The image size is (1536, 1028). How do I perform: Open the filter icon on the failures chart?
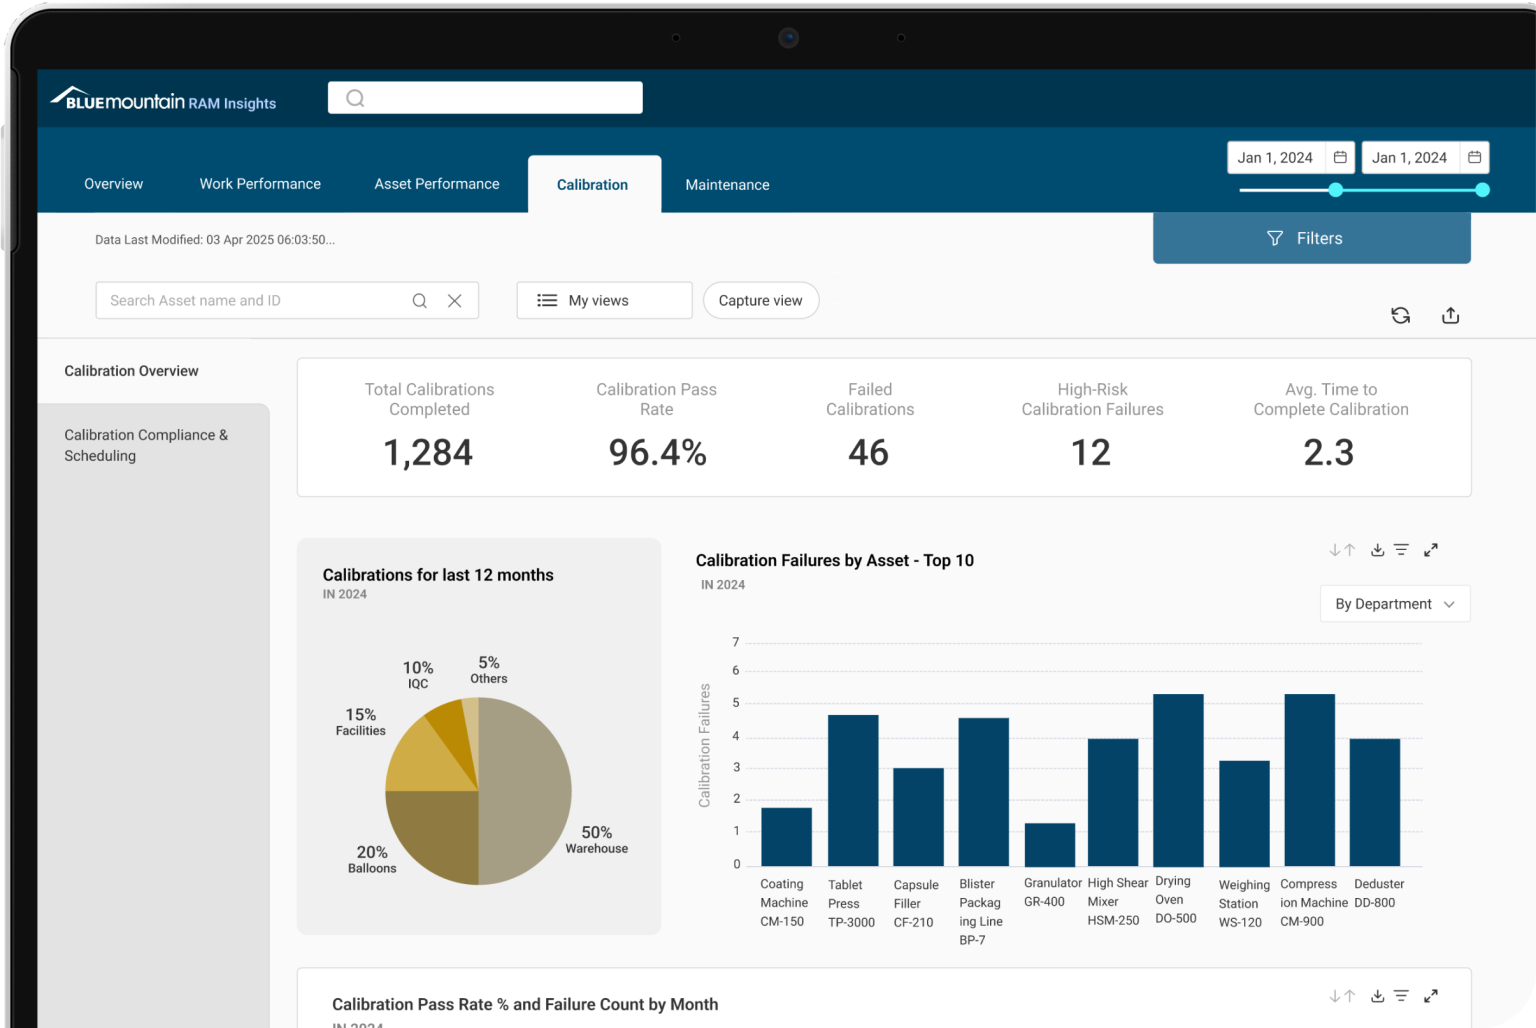point(1401,549)
